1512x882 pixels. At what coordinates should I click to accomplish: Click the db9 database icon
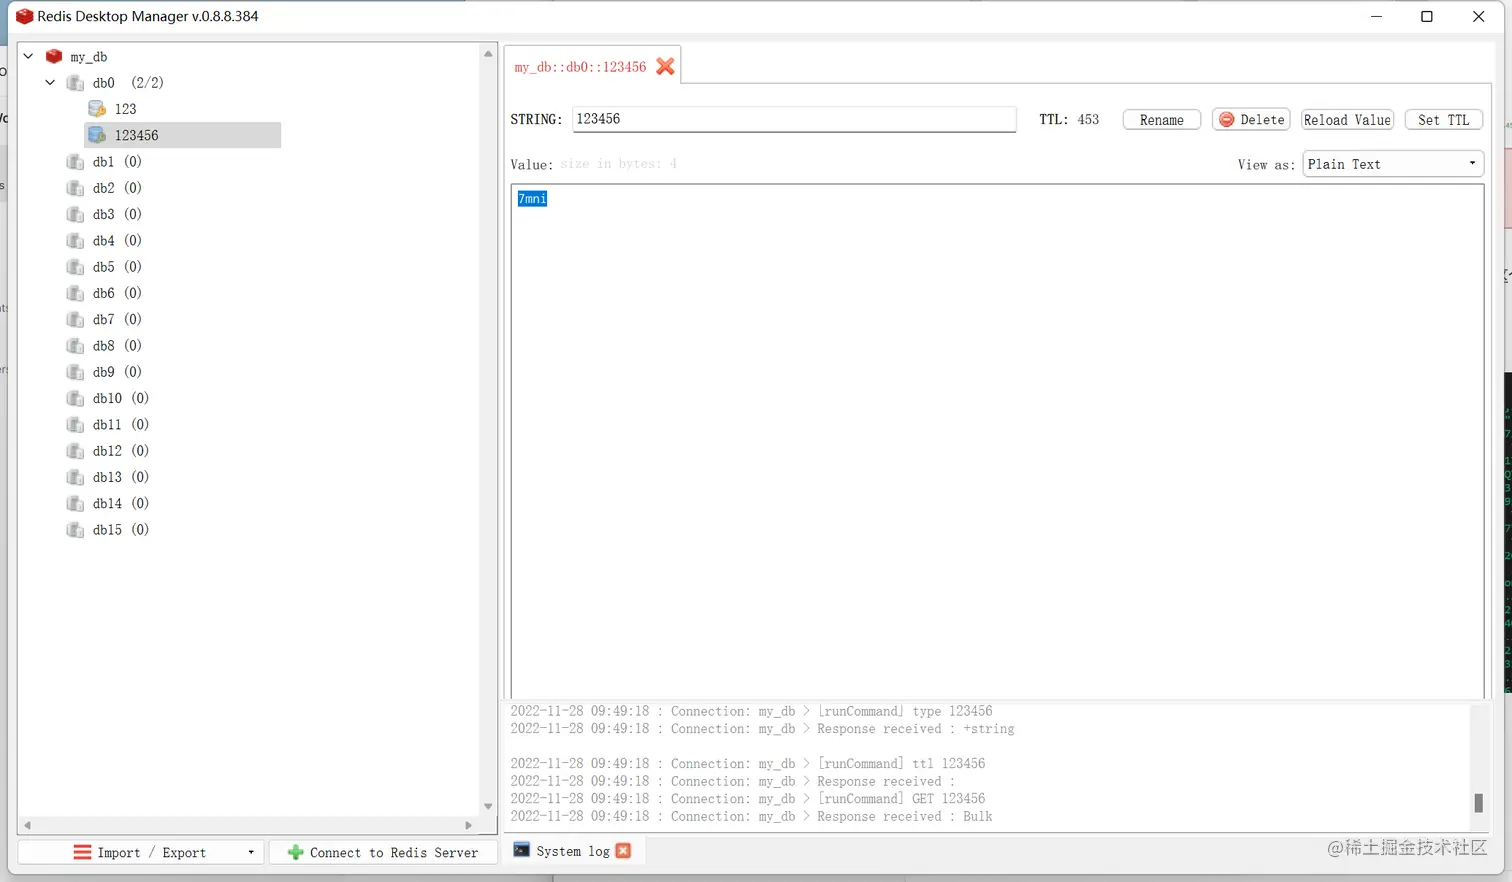[x=75, y=372]
